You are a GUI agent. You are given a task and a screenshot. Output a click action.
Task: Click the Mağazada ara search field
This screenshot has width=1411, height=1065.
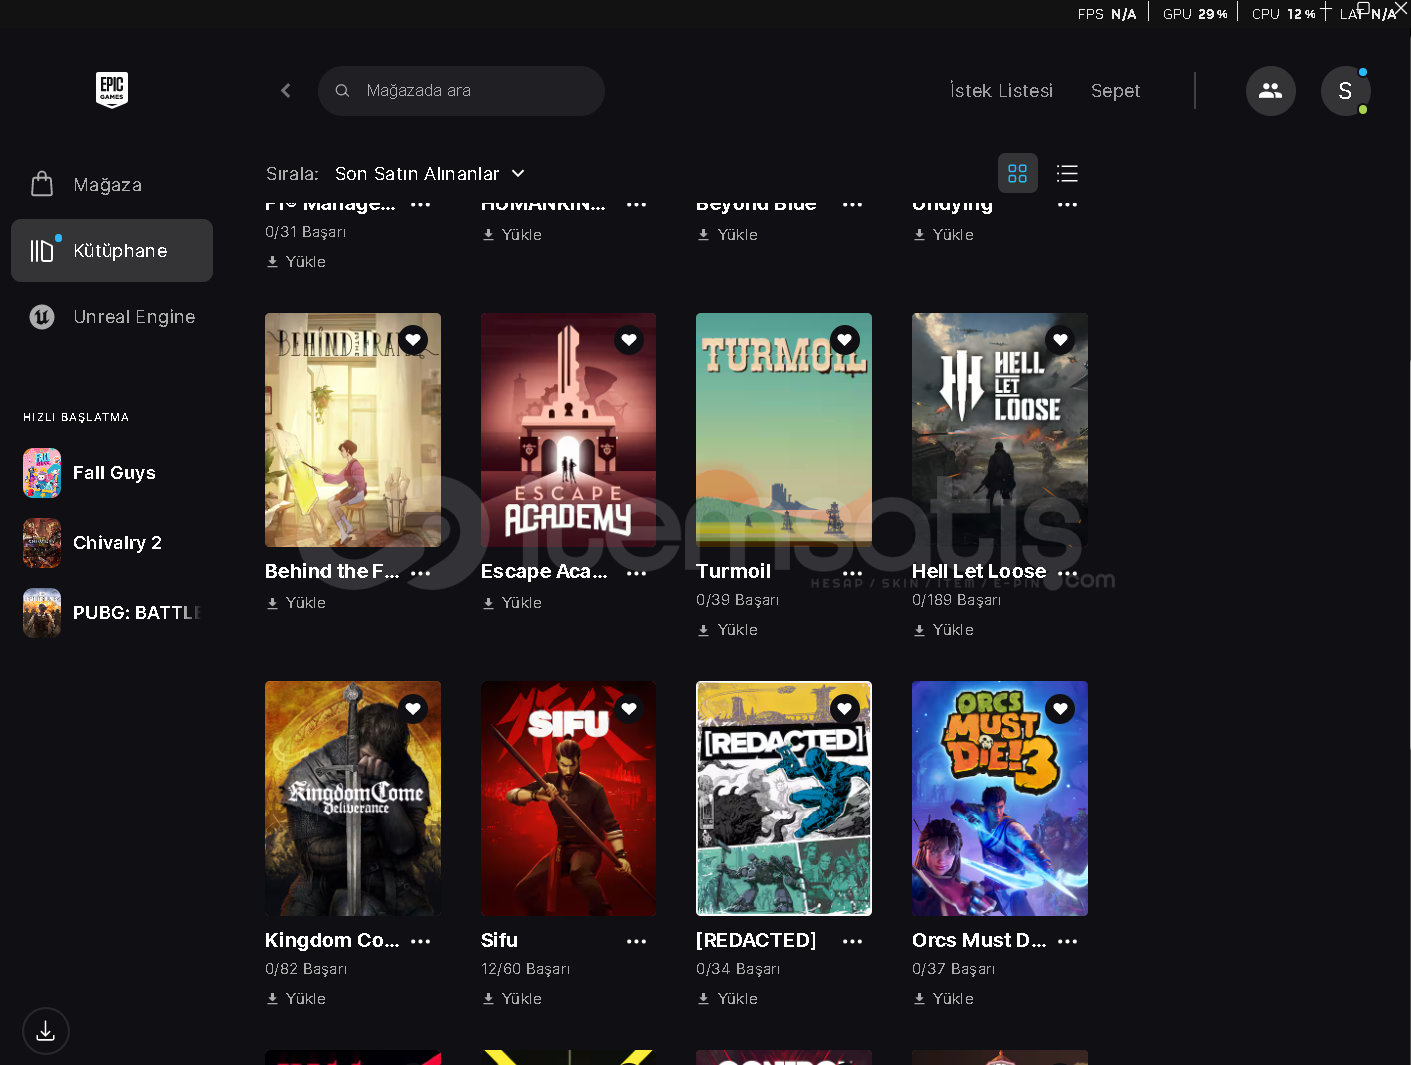click(x=461, y=91)
